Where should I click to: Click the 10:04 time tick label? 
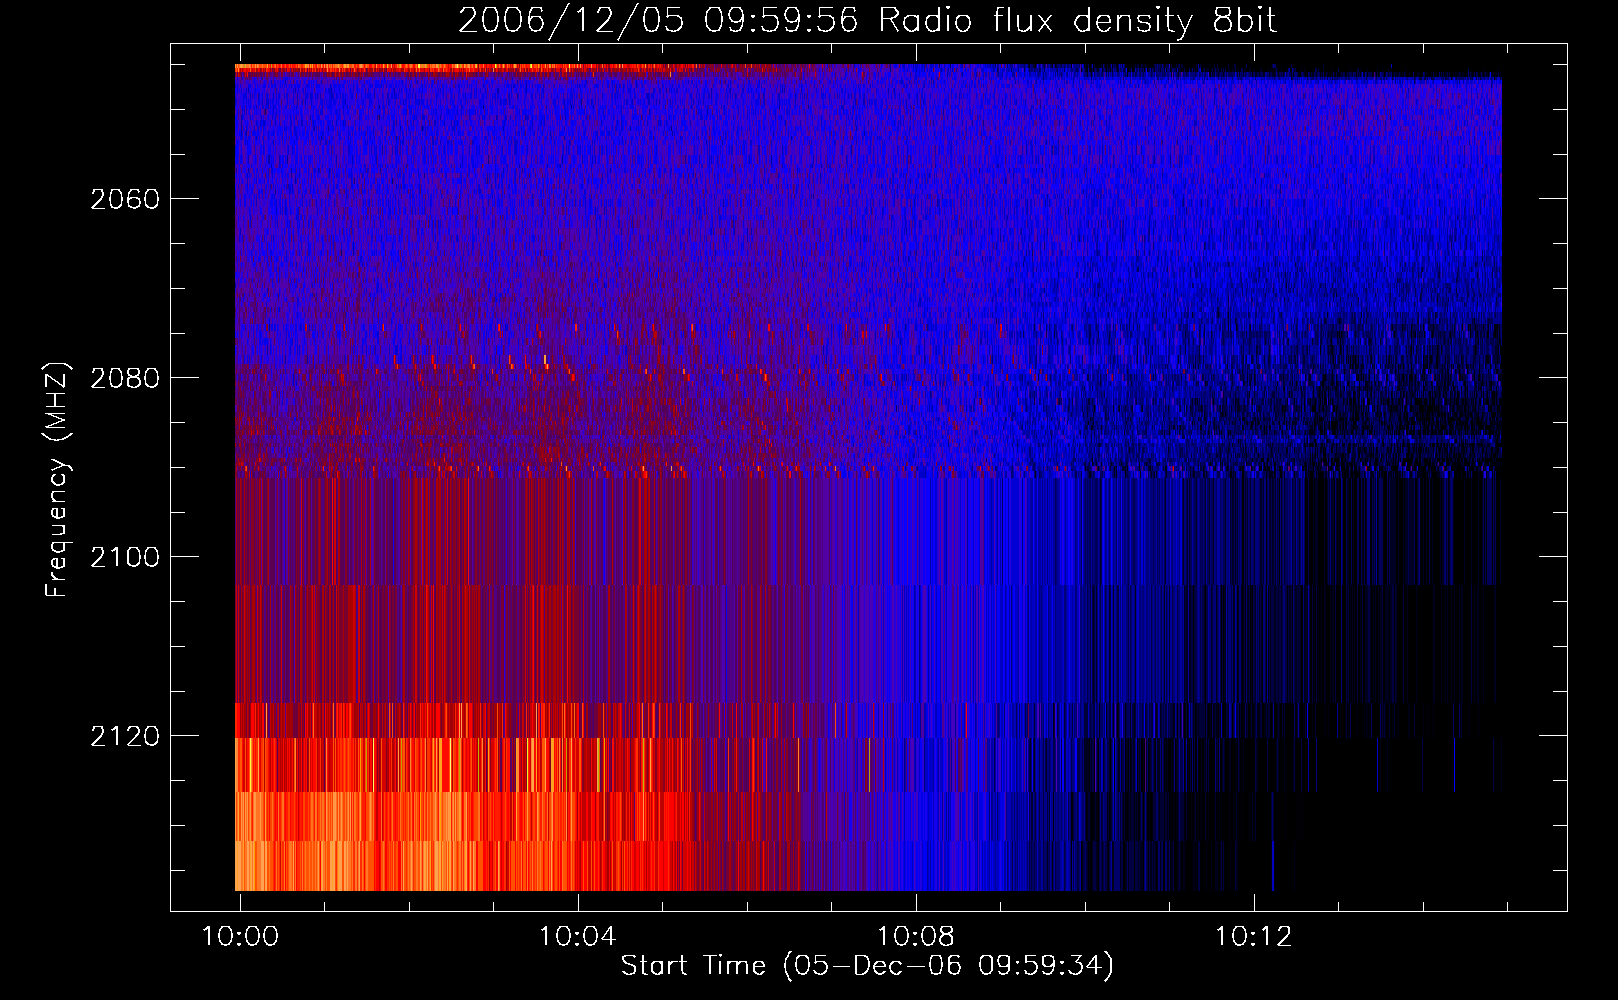click(x=578, y=936)
